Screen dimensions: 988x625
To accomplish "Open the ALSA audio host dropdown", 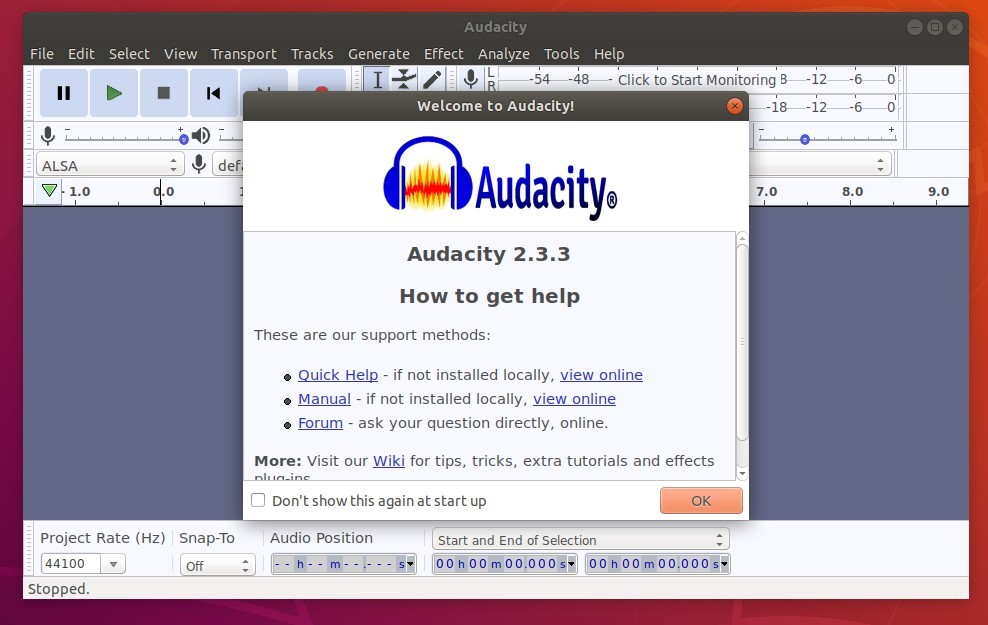I will pos(110,165).
